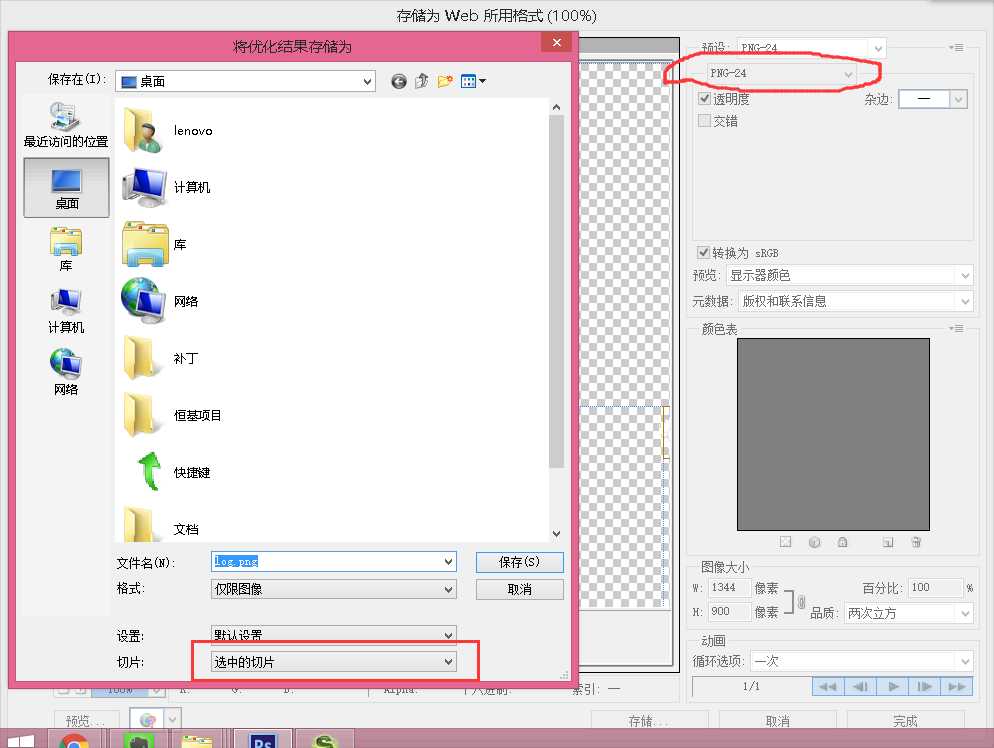Jump to last animation frame
Screen dimensions: 994x748
click(x=957, y=687)
